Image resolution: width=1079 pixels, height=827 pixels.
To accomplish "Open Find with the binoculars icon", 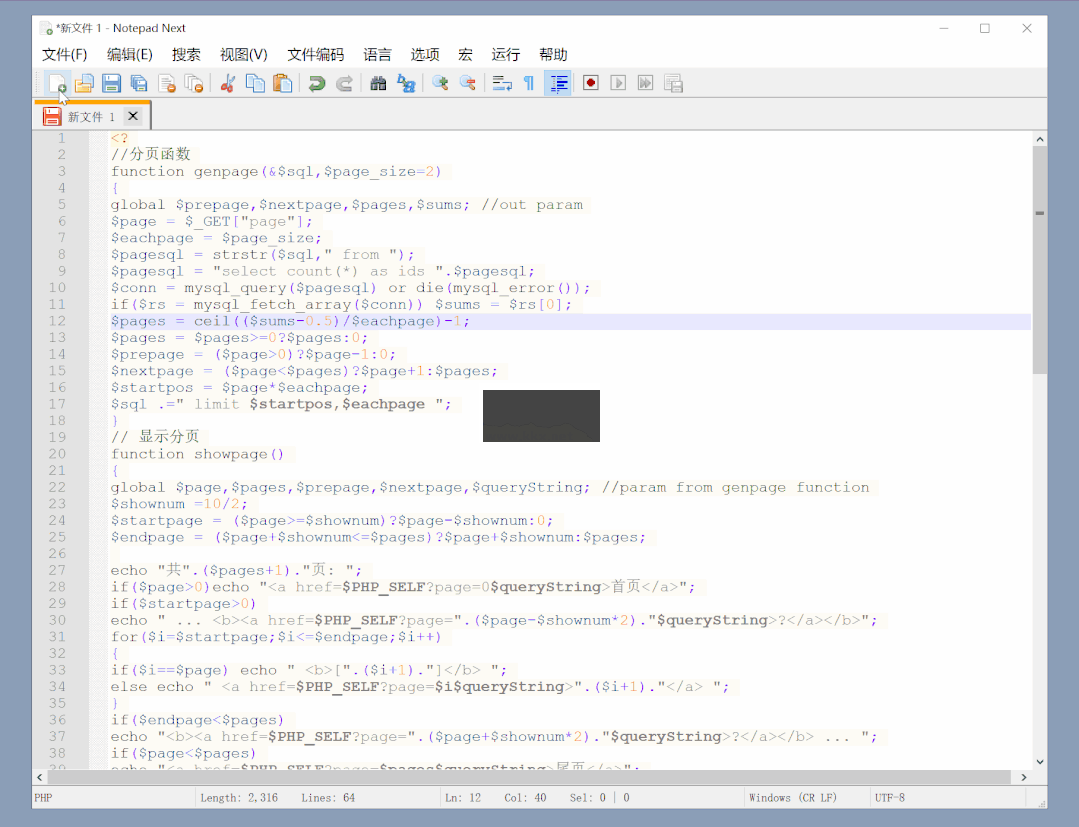I will (x=378, y=84).
